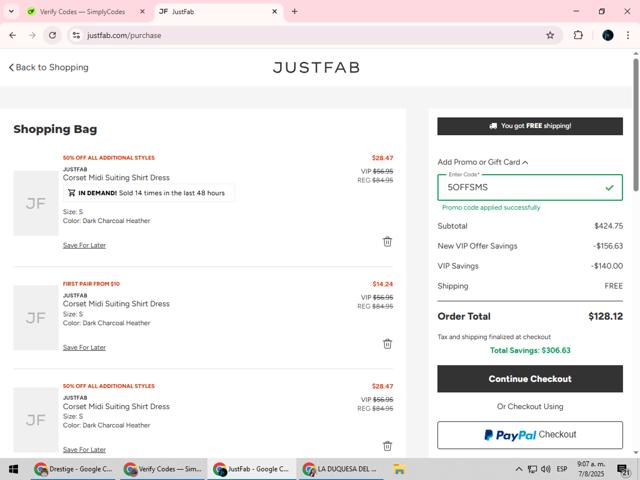Switch to LA DUQUESA DEL taskbar window
The width and height of the screenshot is (640, 480).
click(341, 469)
